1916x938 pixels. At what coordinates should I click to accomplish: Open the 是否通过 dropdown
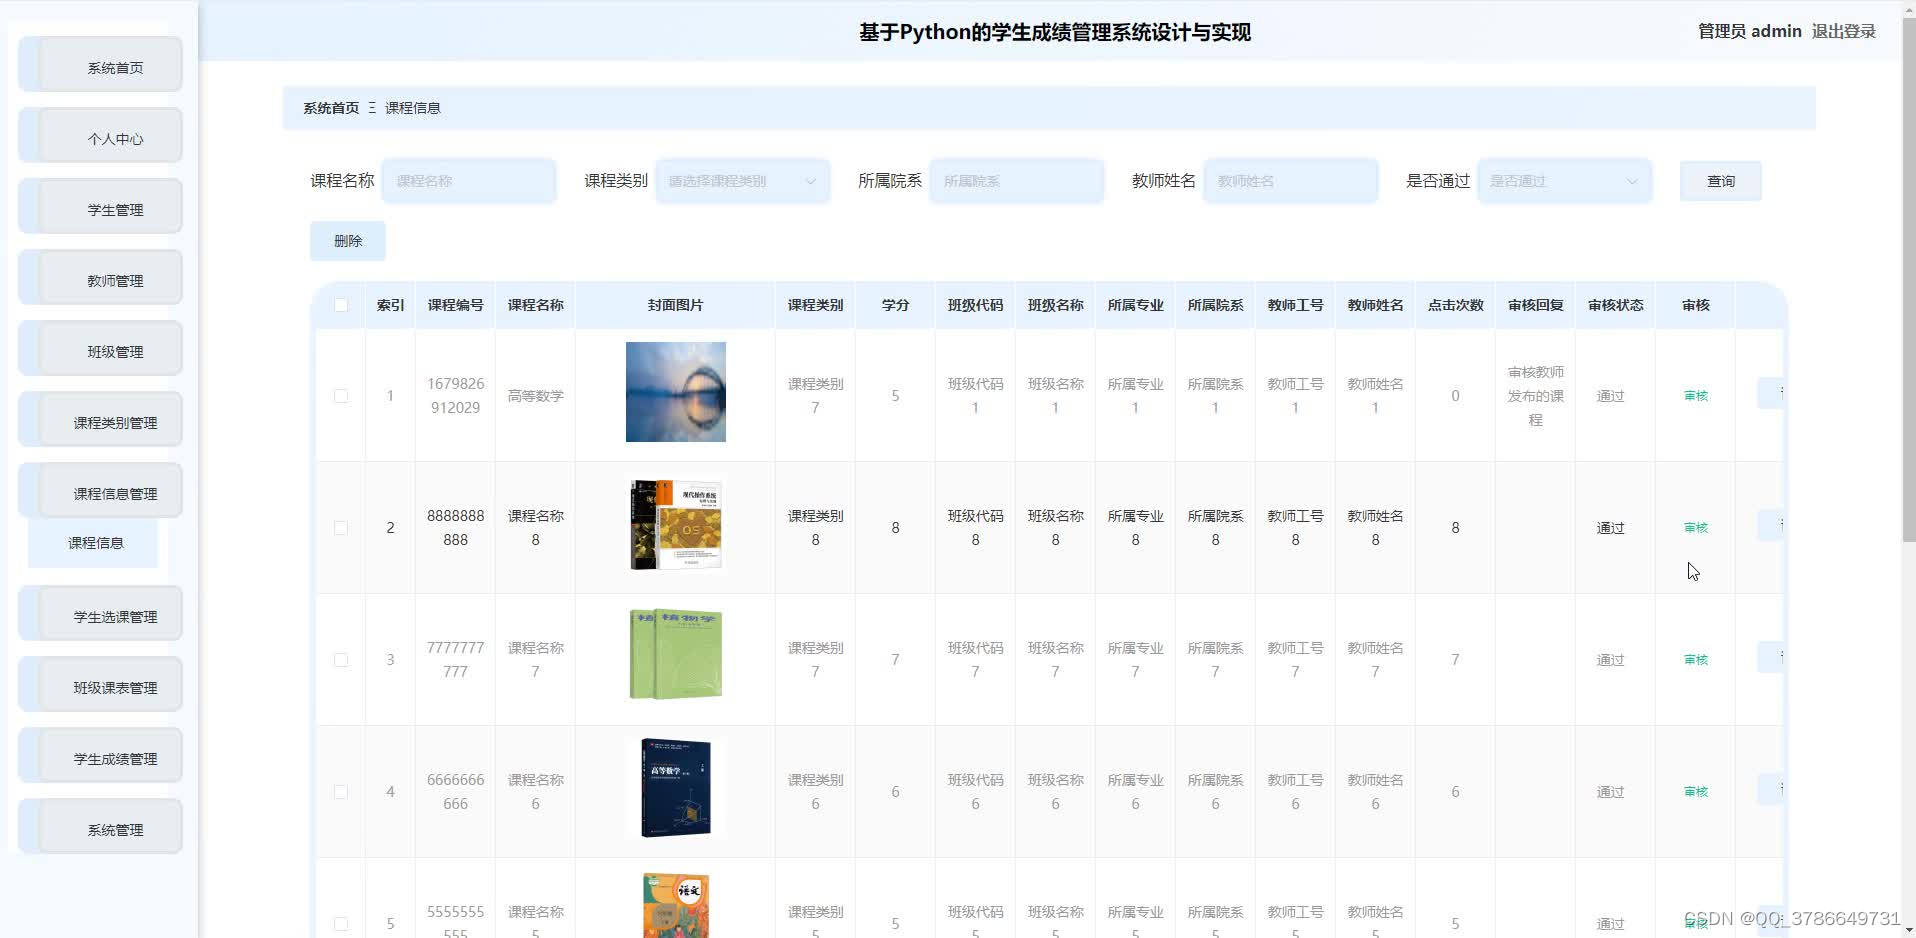pos(1565,181)
